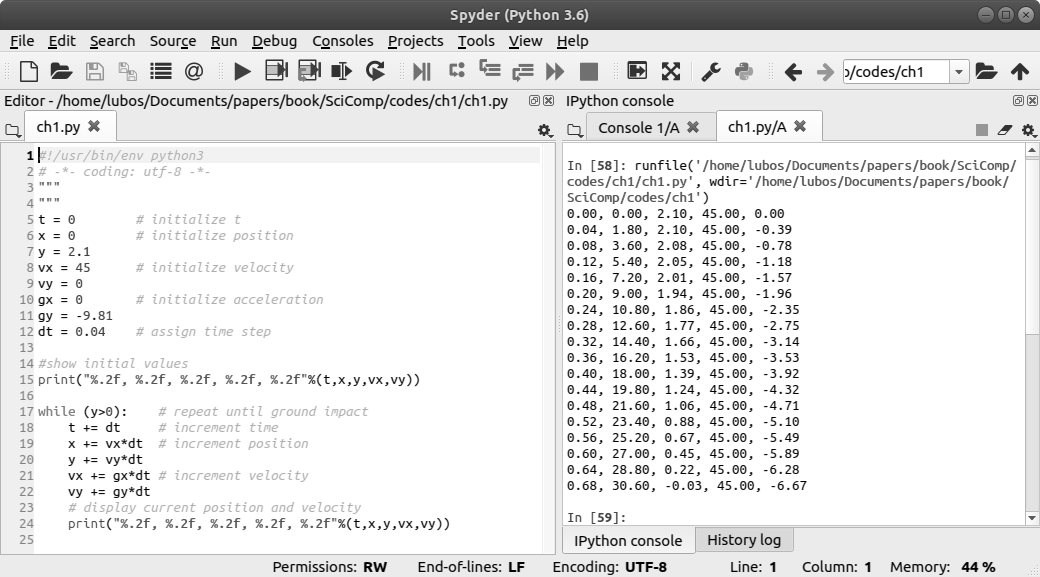Step return in debugger
Screen dimensions: 1040x577
[523, 71]
